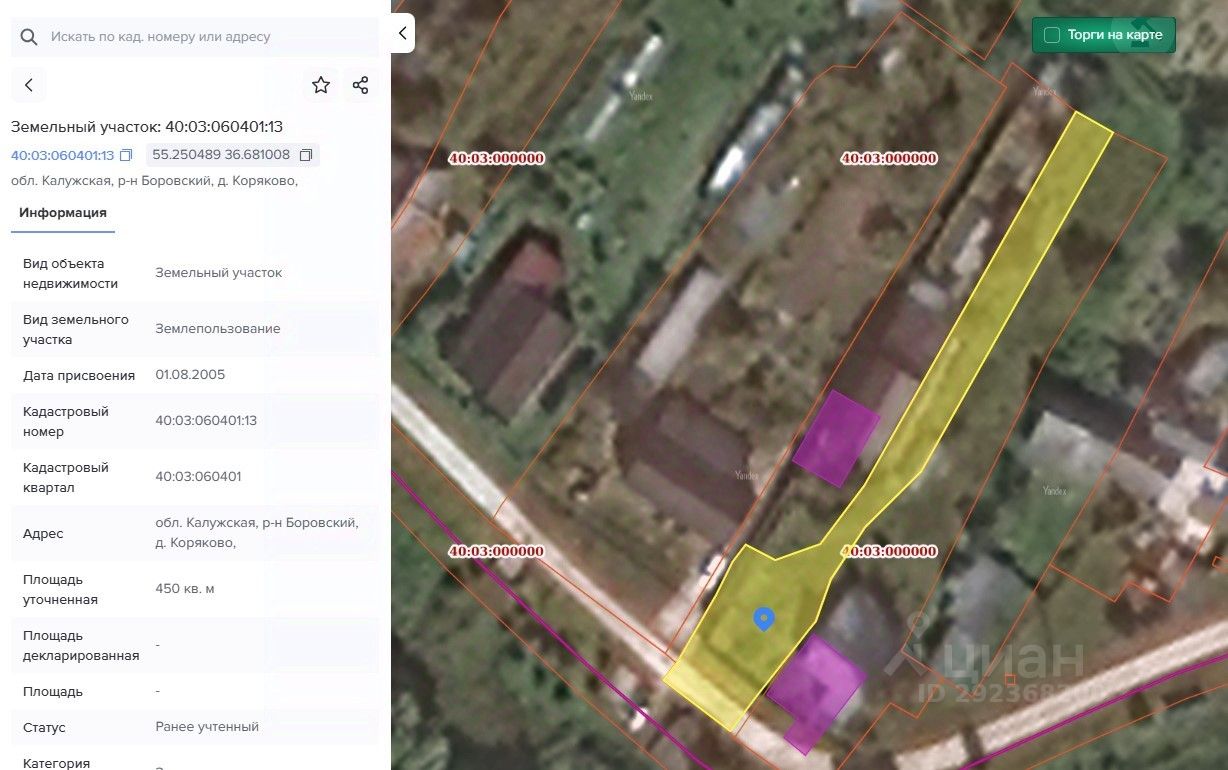Click the blue location pin on map

click(763, 619)
